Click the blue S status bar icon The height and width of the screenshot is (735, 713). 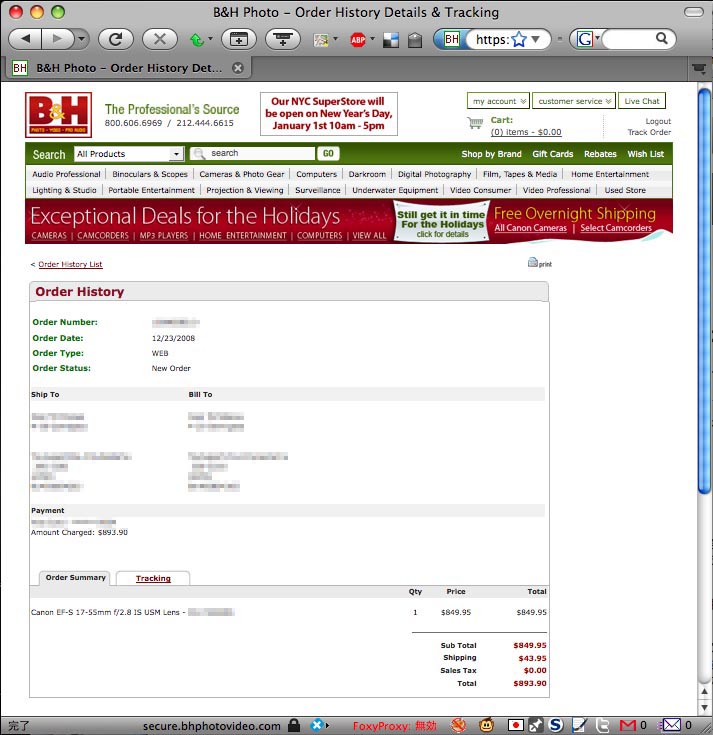tap(555, 725)
